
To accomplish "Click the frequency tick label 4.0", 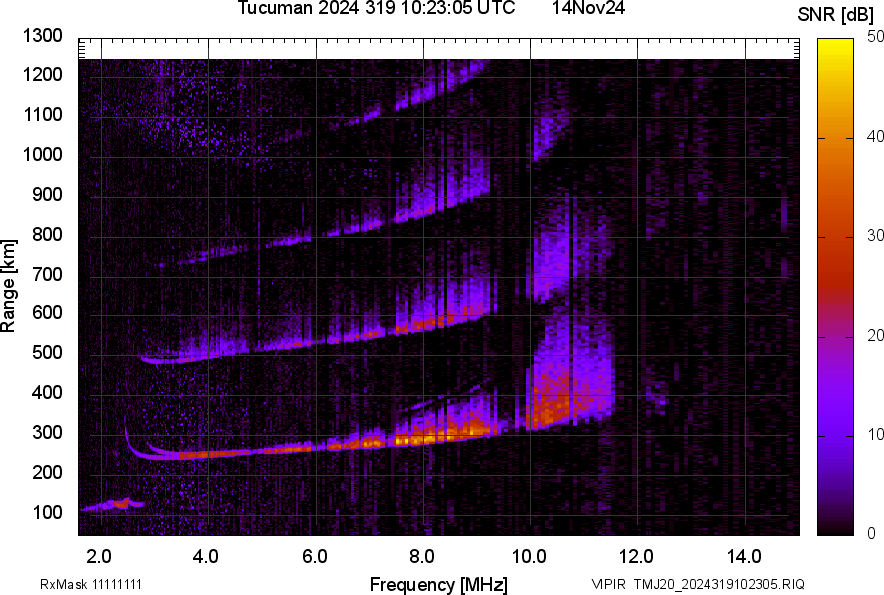I will (x=205, y=557).
